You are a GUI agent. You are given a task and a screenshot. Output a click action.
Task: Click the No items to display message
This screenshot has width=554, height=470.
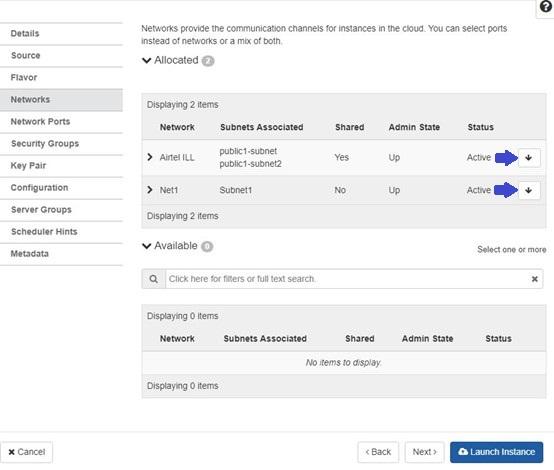(343, 363)
